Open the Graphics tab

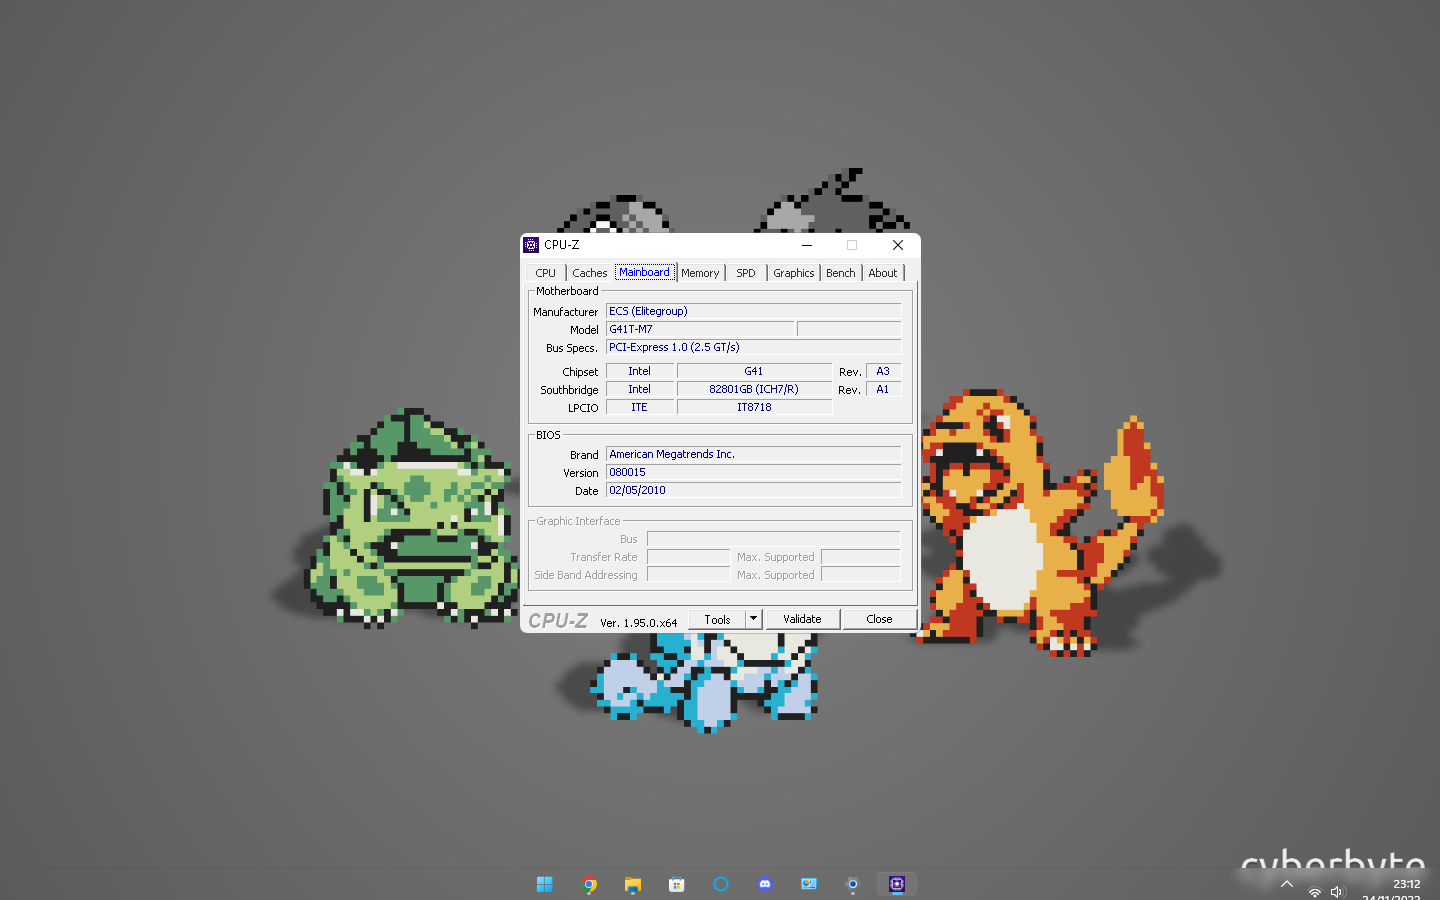pyautogui.click(x=794, y=273)
